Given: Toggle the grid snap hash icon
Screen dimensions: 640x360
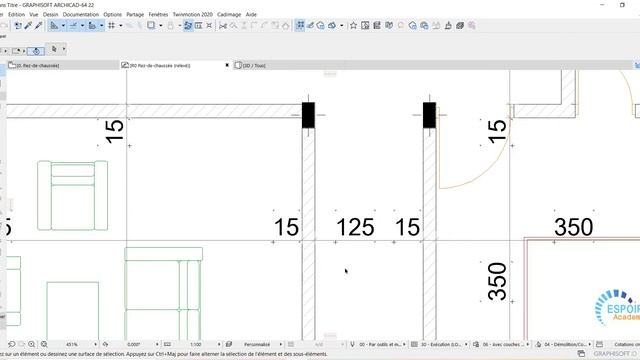Looking at the screenshot, I should pyautogui.click(x=111, y=25).
